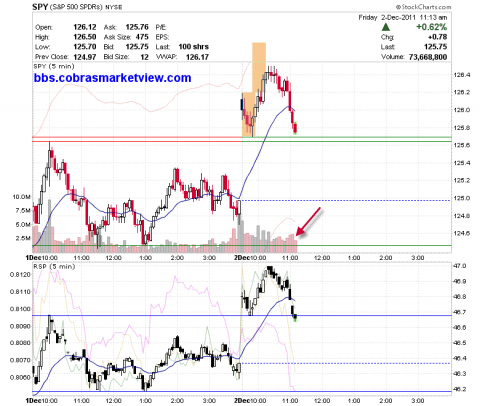Open the ©StockCharts.com credit text

pyautogui.click(x=423, y=7)
